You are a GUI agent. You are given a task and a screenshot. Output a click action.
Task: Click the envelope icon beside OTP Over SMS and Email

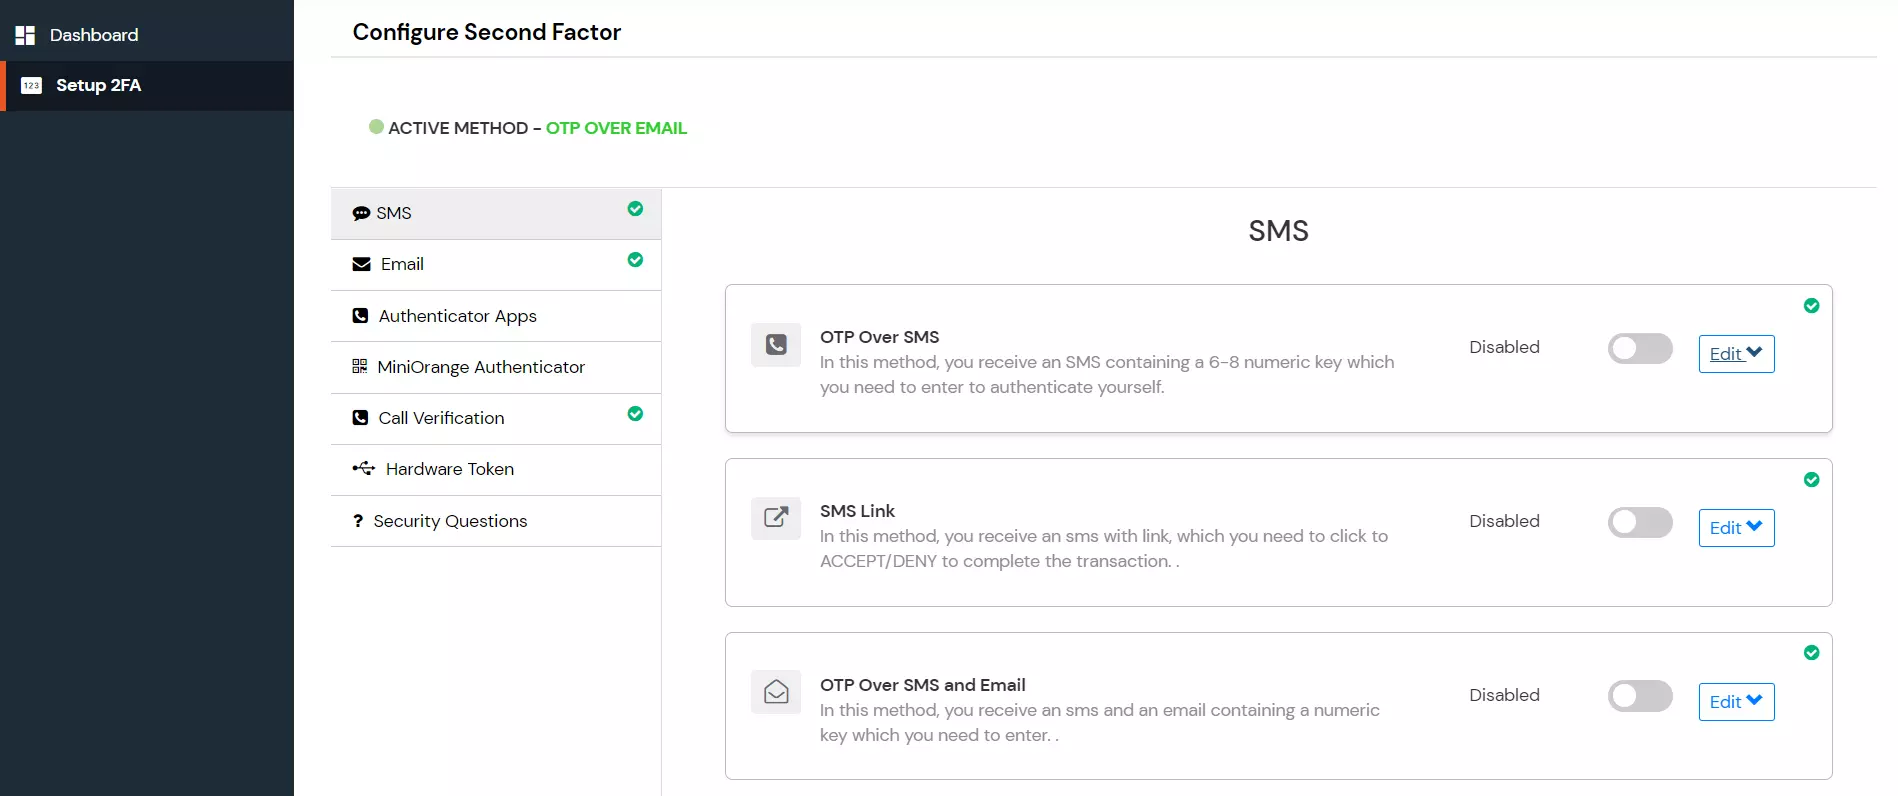click(776, 692)
